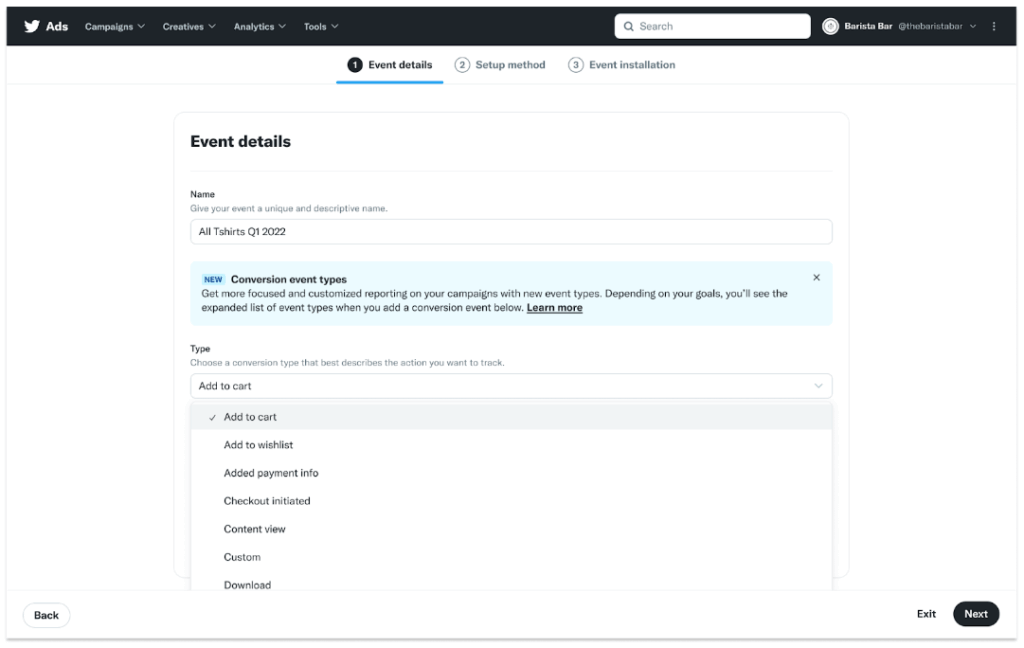Select the Add to wishlist option
Screen dimensions: 1024x648
coord(258,445)
